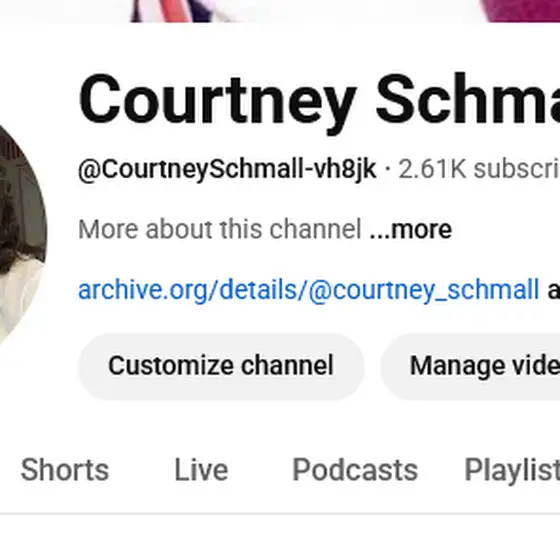Select the @CourtneySchmall-vh8jk handle text
This screenshot has height=560, width=560.
[227, 169]
